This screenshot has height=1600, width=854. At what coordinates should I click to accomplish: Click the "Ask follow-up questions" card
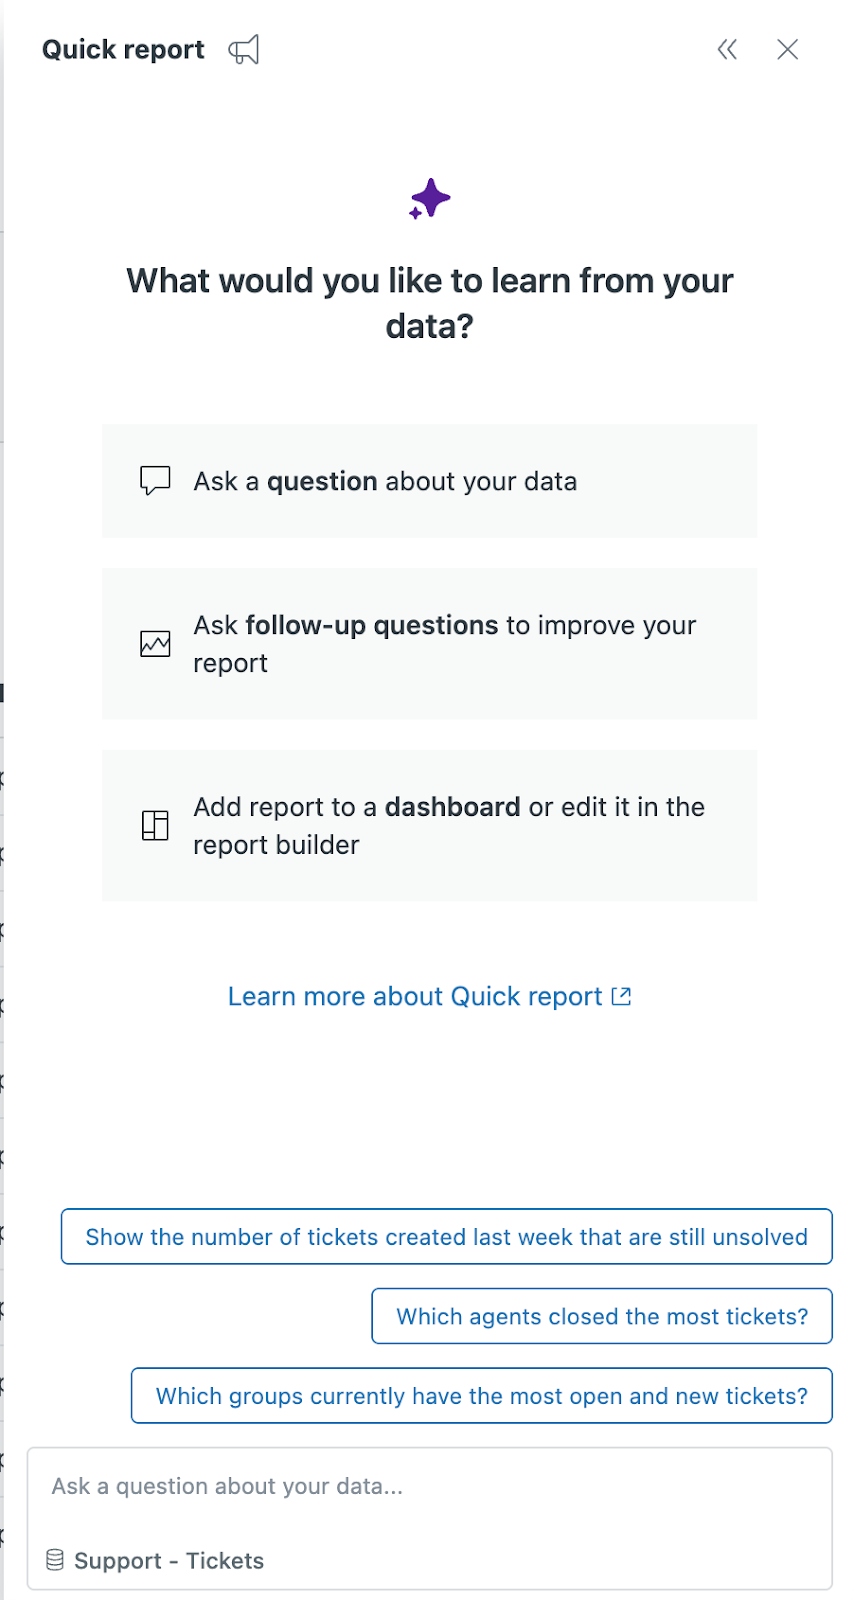tap(429, 644)
